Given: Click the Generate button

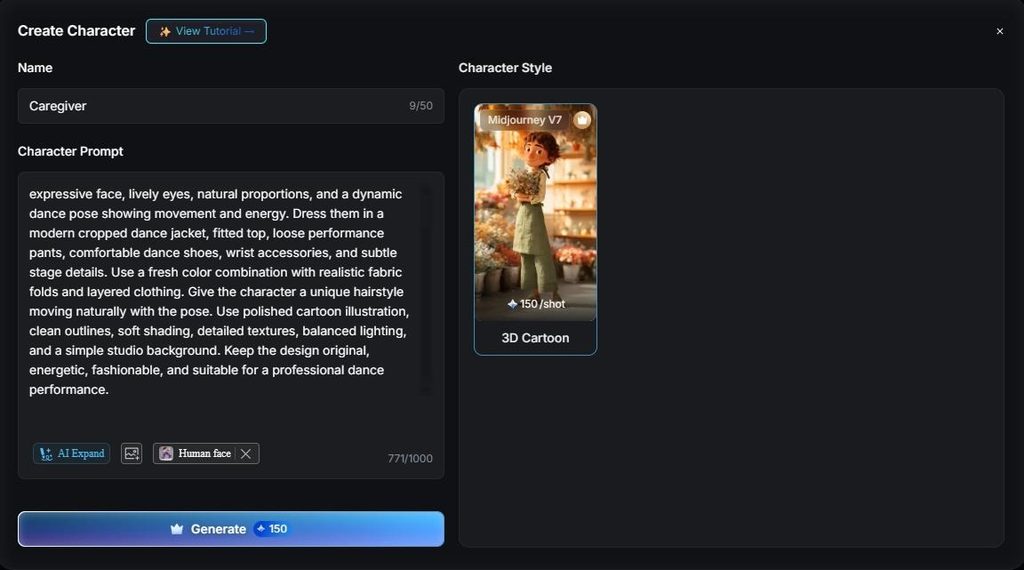Looking at the screenshot, I should pos(231,529).
